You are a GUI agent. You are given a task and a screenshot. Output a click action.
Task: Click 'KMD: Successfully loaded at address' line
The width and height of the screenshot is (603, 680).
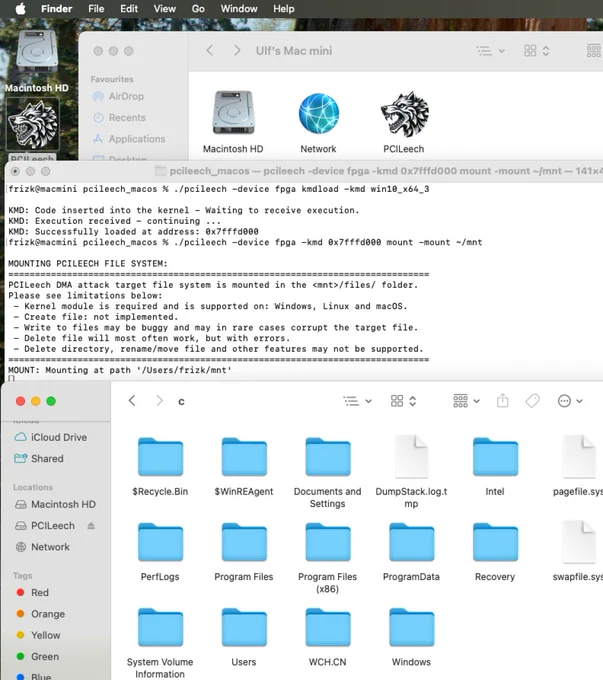click(x=133, y=232)
